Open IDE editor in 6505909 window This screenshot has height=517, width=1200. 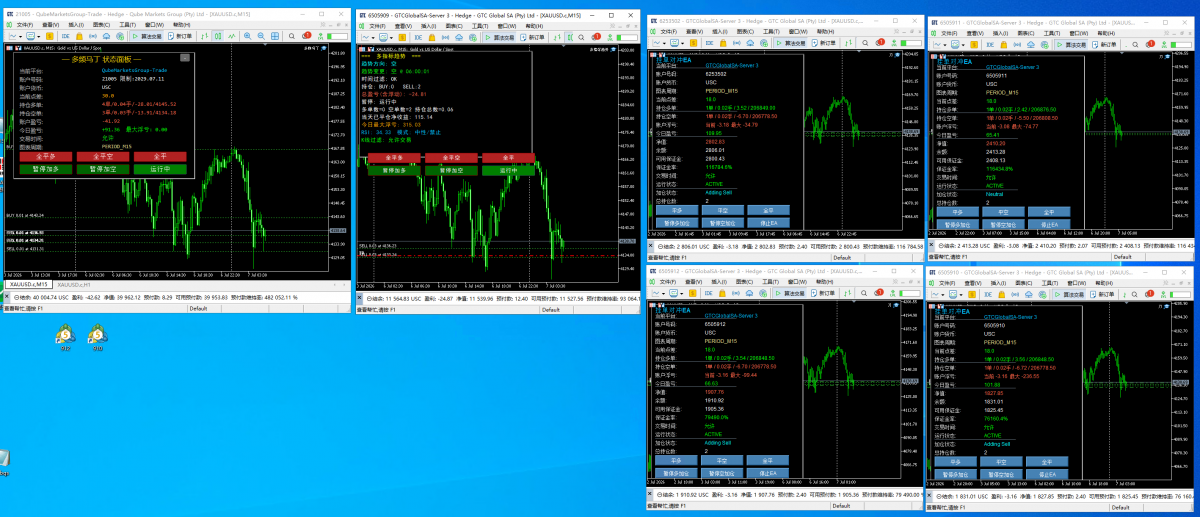[418, 37]
